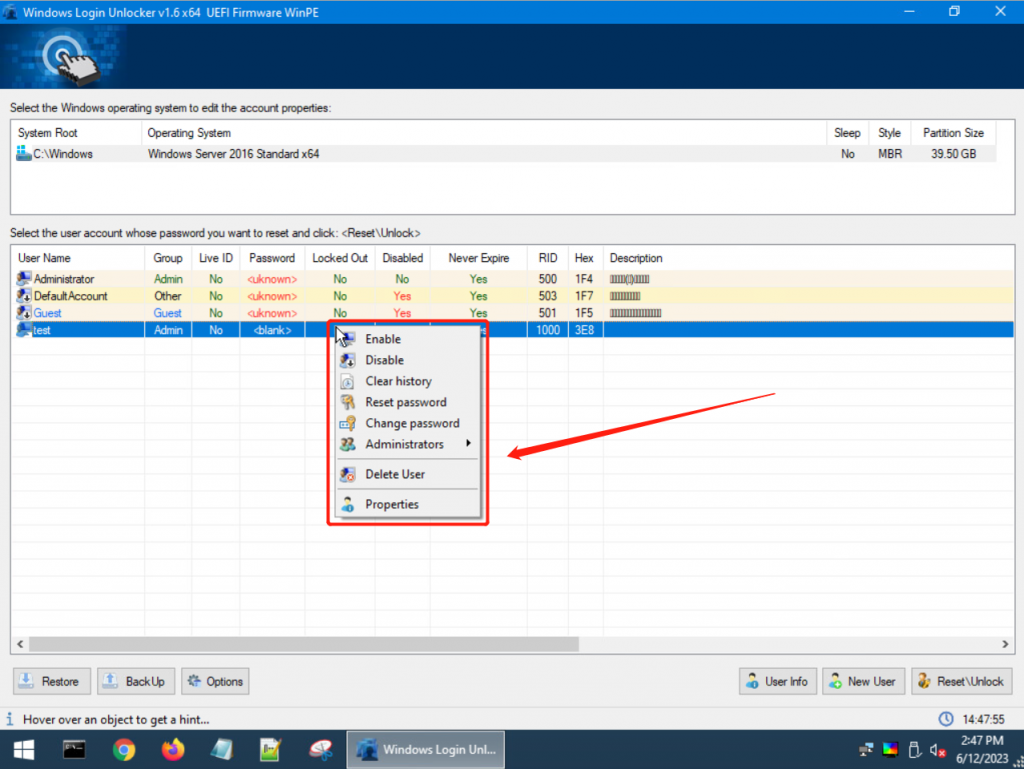Click the Password column header
The width and height of the screenshot is (1024, 769).
(x=272, y=258)
